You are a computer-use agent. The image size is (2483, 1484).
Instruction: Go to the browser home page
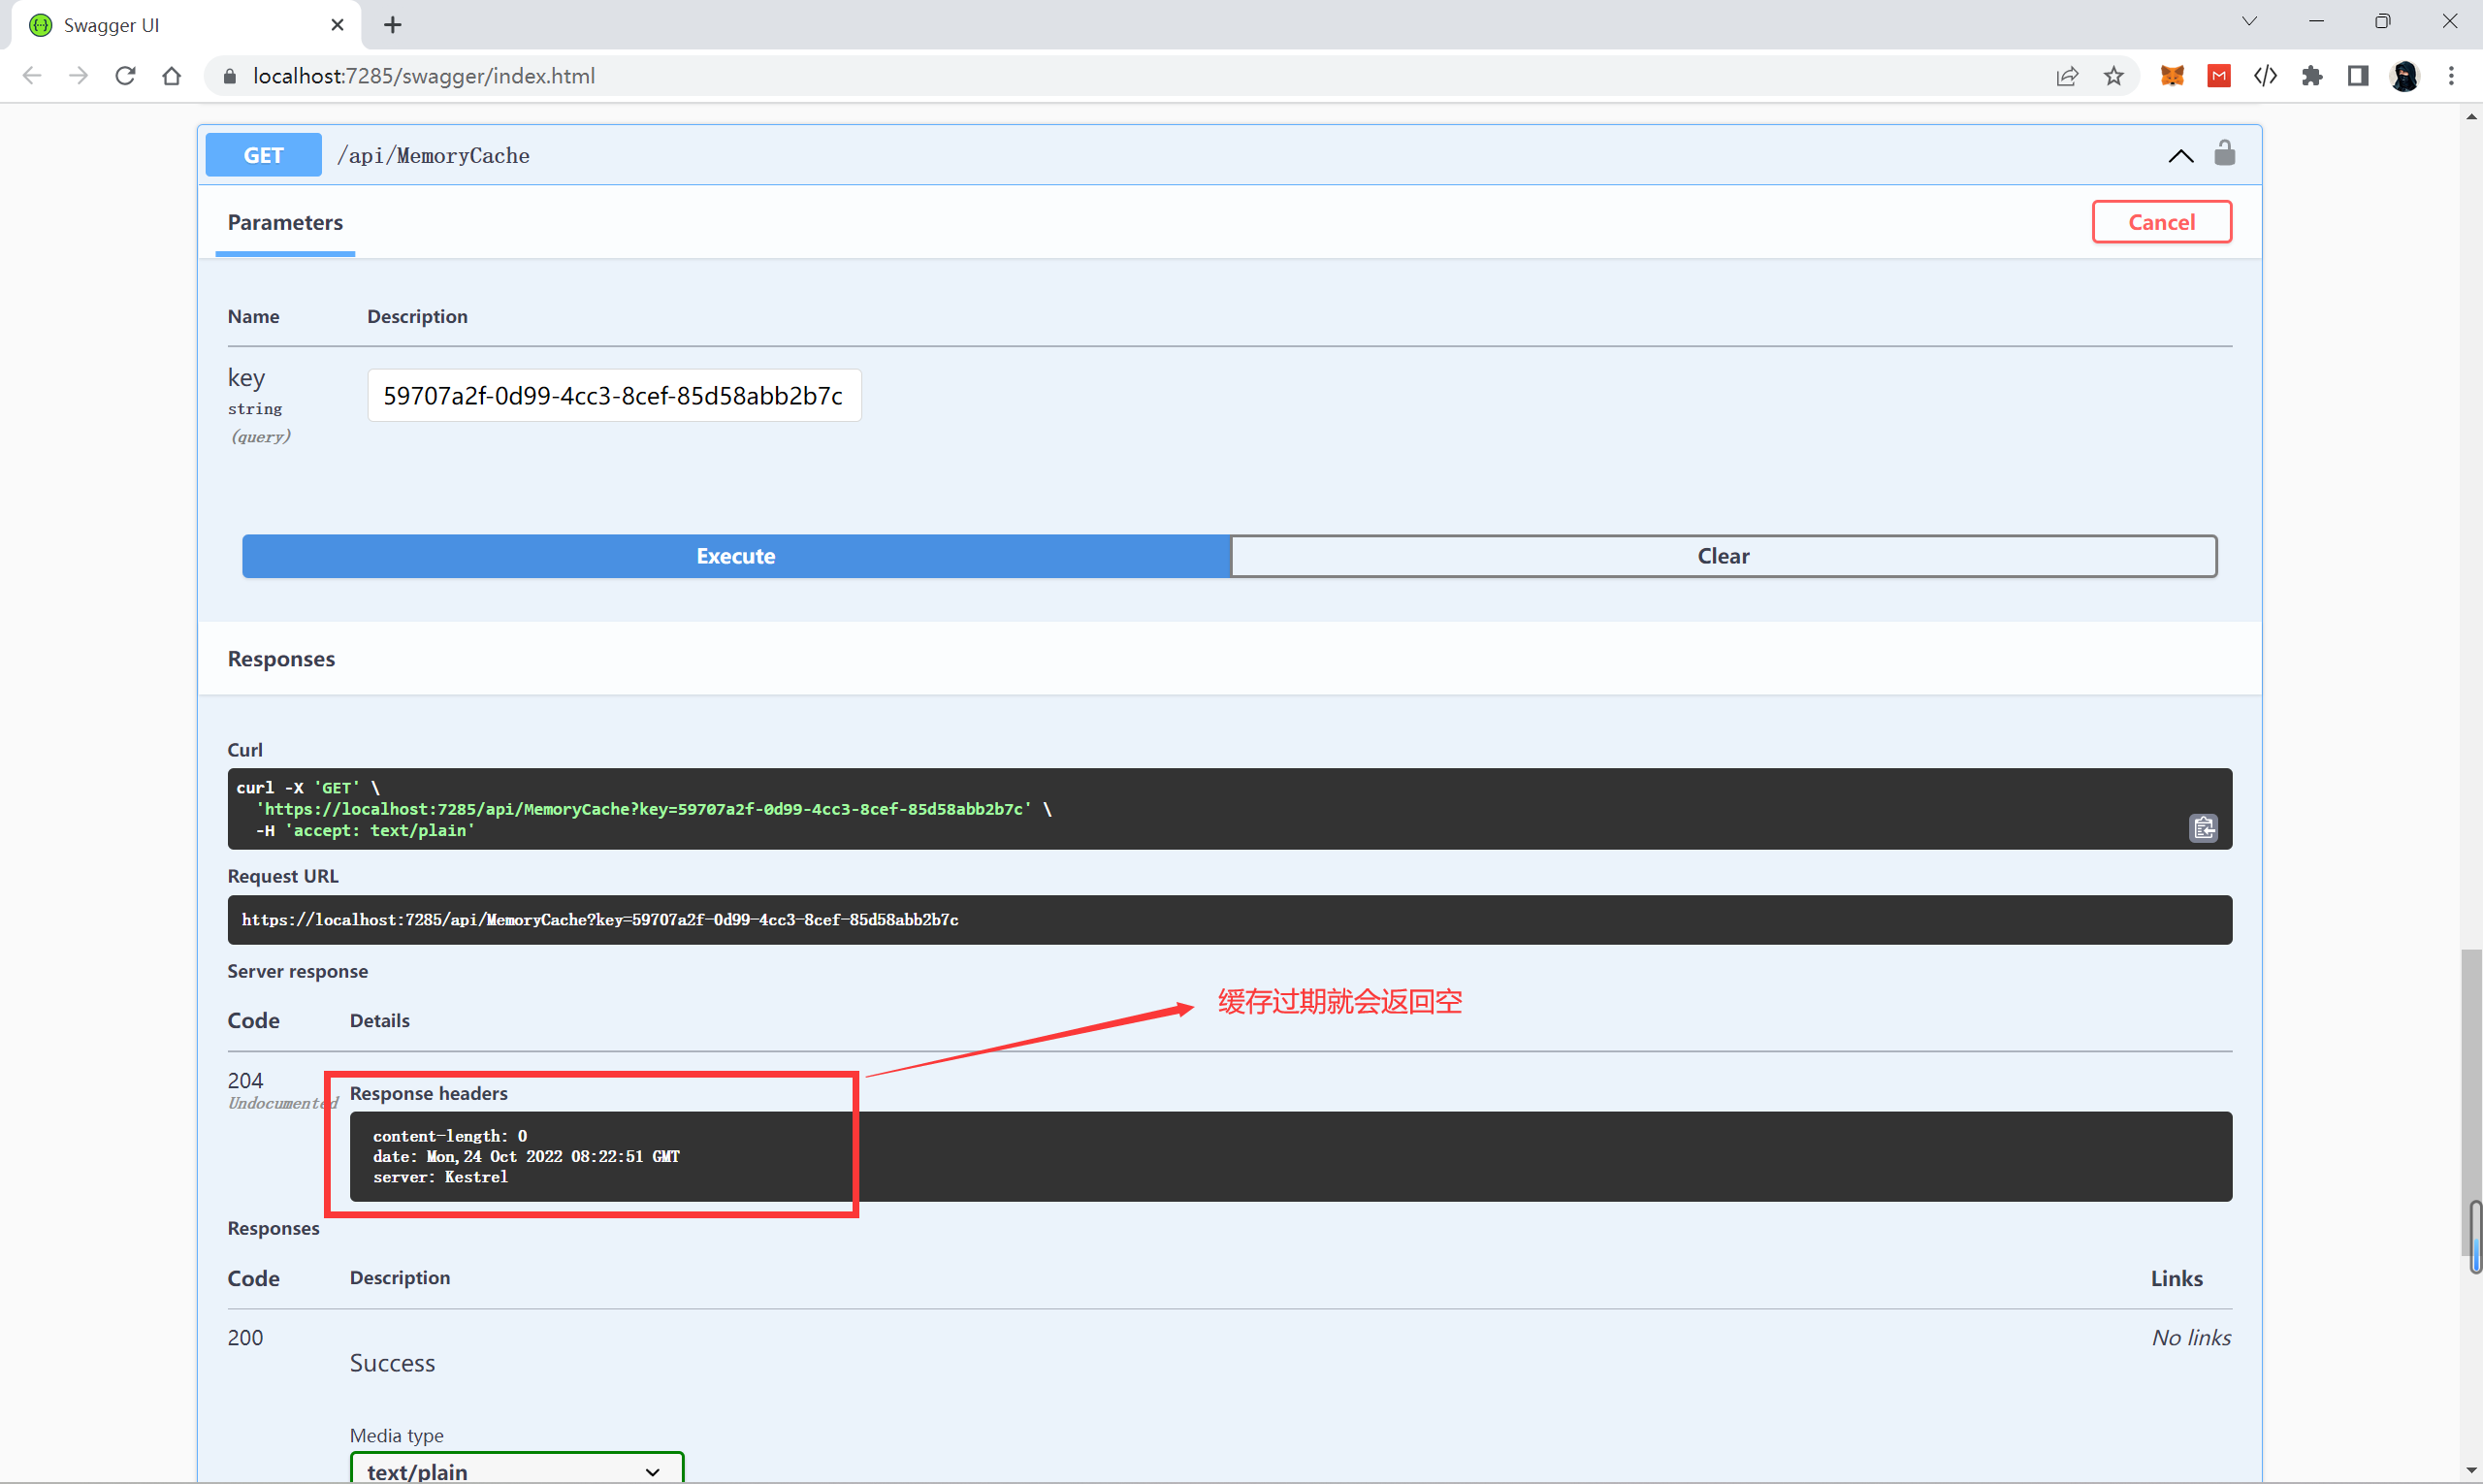172,76
